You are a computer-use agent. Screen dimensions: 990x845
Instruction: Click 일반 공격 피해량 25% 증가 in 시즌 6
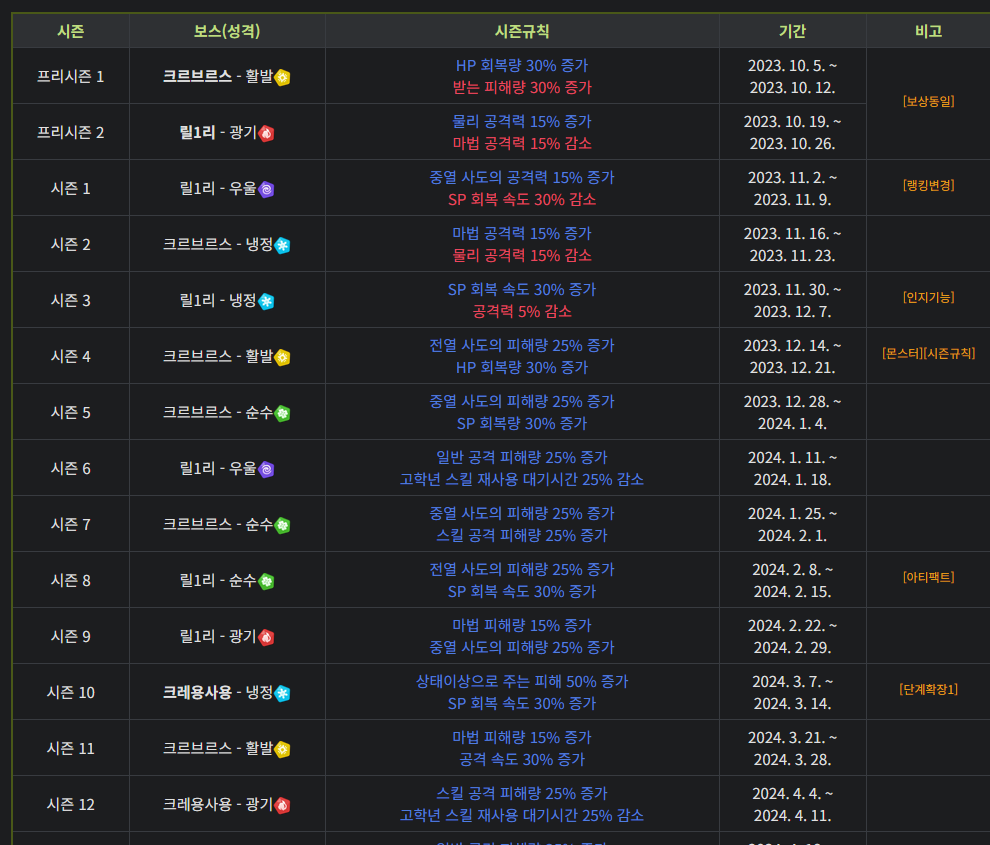point(522,457)
